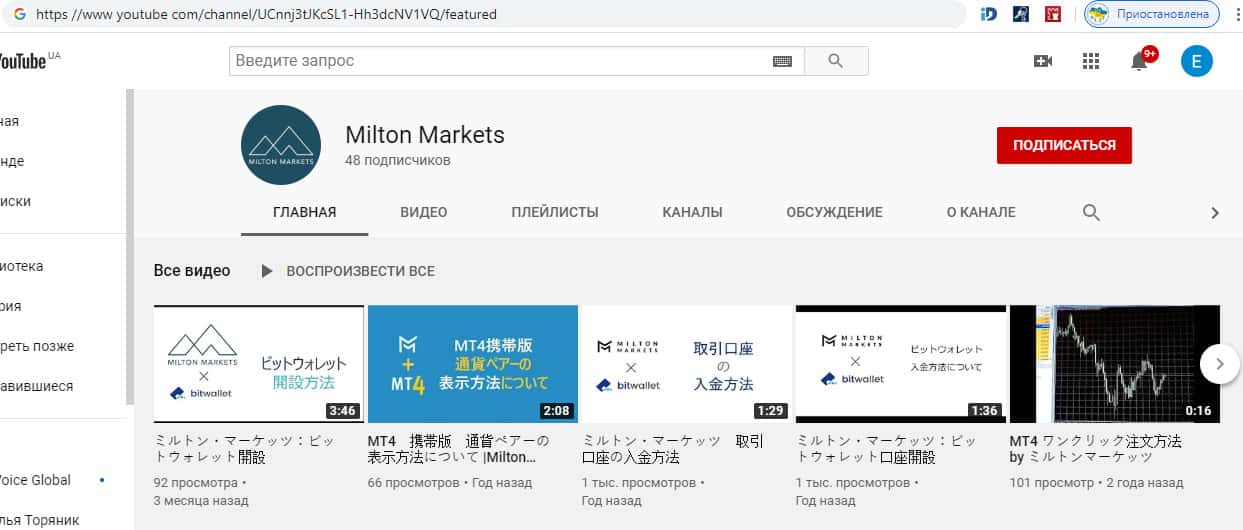This screenshot has height=530, width=1243.
Task: Click the Приостановлена profile button
Action: [x=1152, y=14]
